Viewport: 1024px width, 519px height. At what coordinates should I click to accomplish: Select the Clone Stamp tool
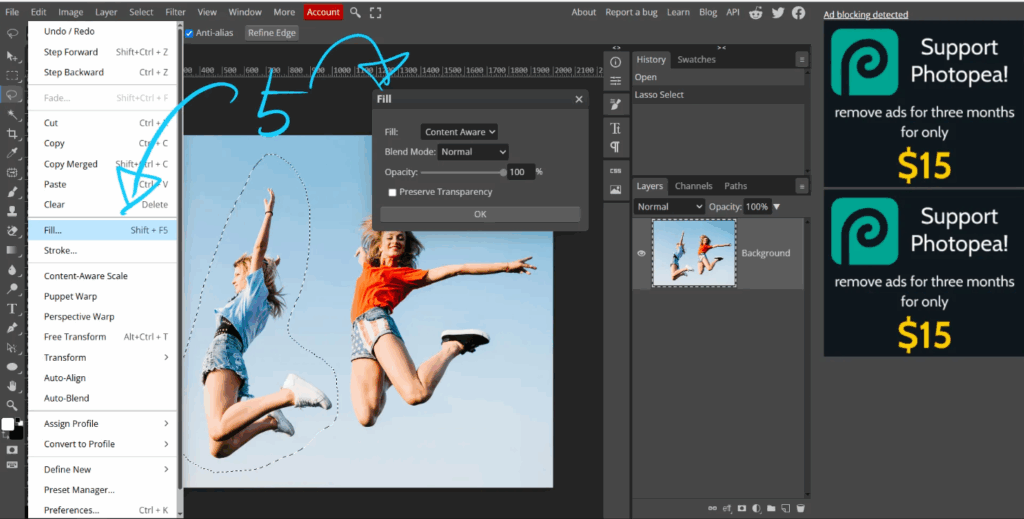pos(12,212)
